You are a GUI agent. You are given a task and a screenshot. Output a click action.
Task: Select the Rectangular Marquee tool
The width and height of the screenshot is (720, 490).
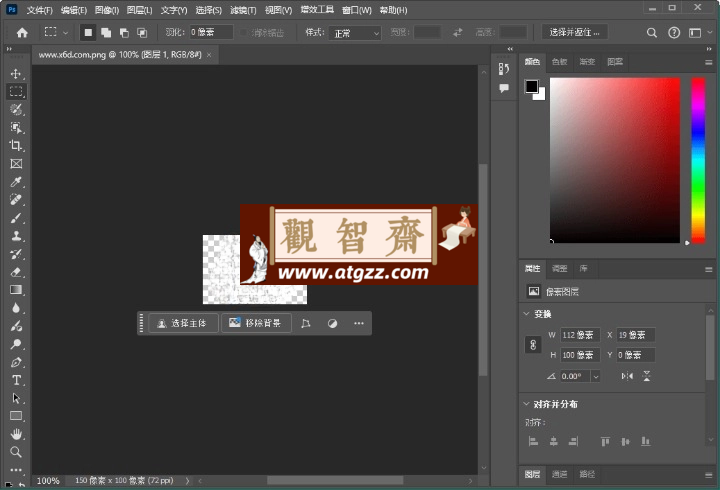[x=16, y=91]
